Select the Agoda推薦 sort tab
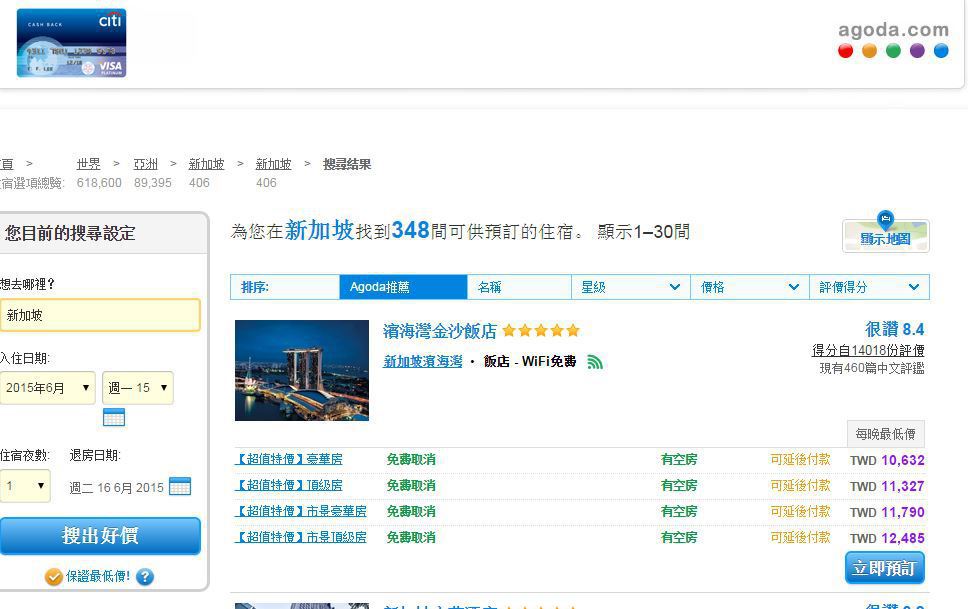The height and width of the screenshot is (609, 980). (403, 287)
